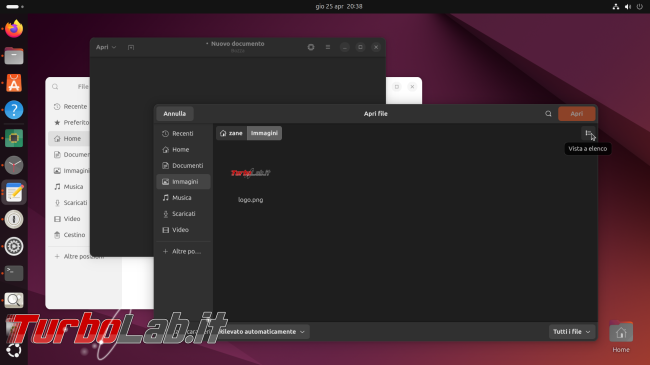Select the Immagini breadcrumb
Image resolution: width=650 pixels, height=365 pixels.
pos(264,133)
